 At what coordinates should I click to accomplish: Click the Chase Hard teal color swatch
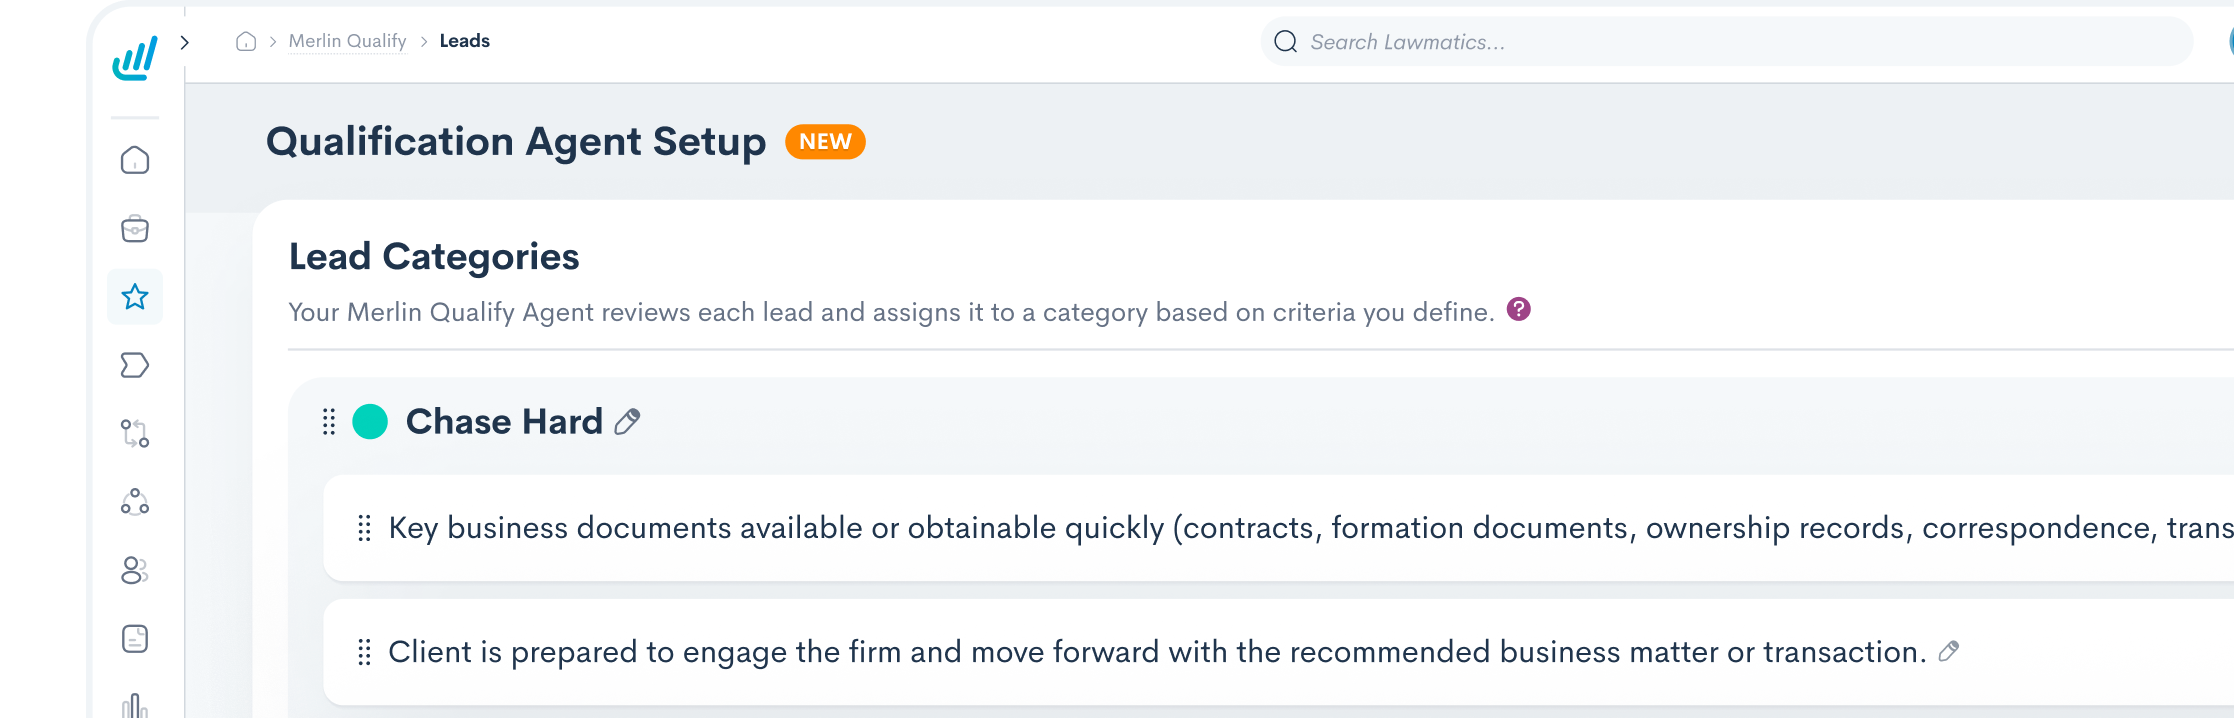pos(370,422)
